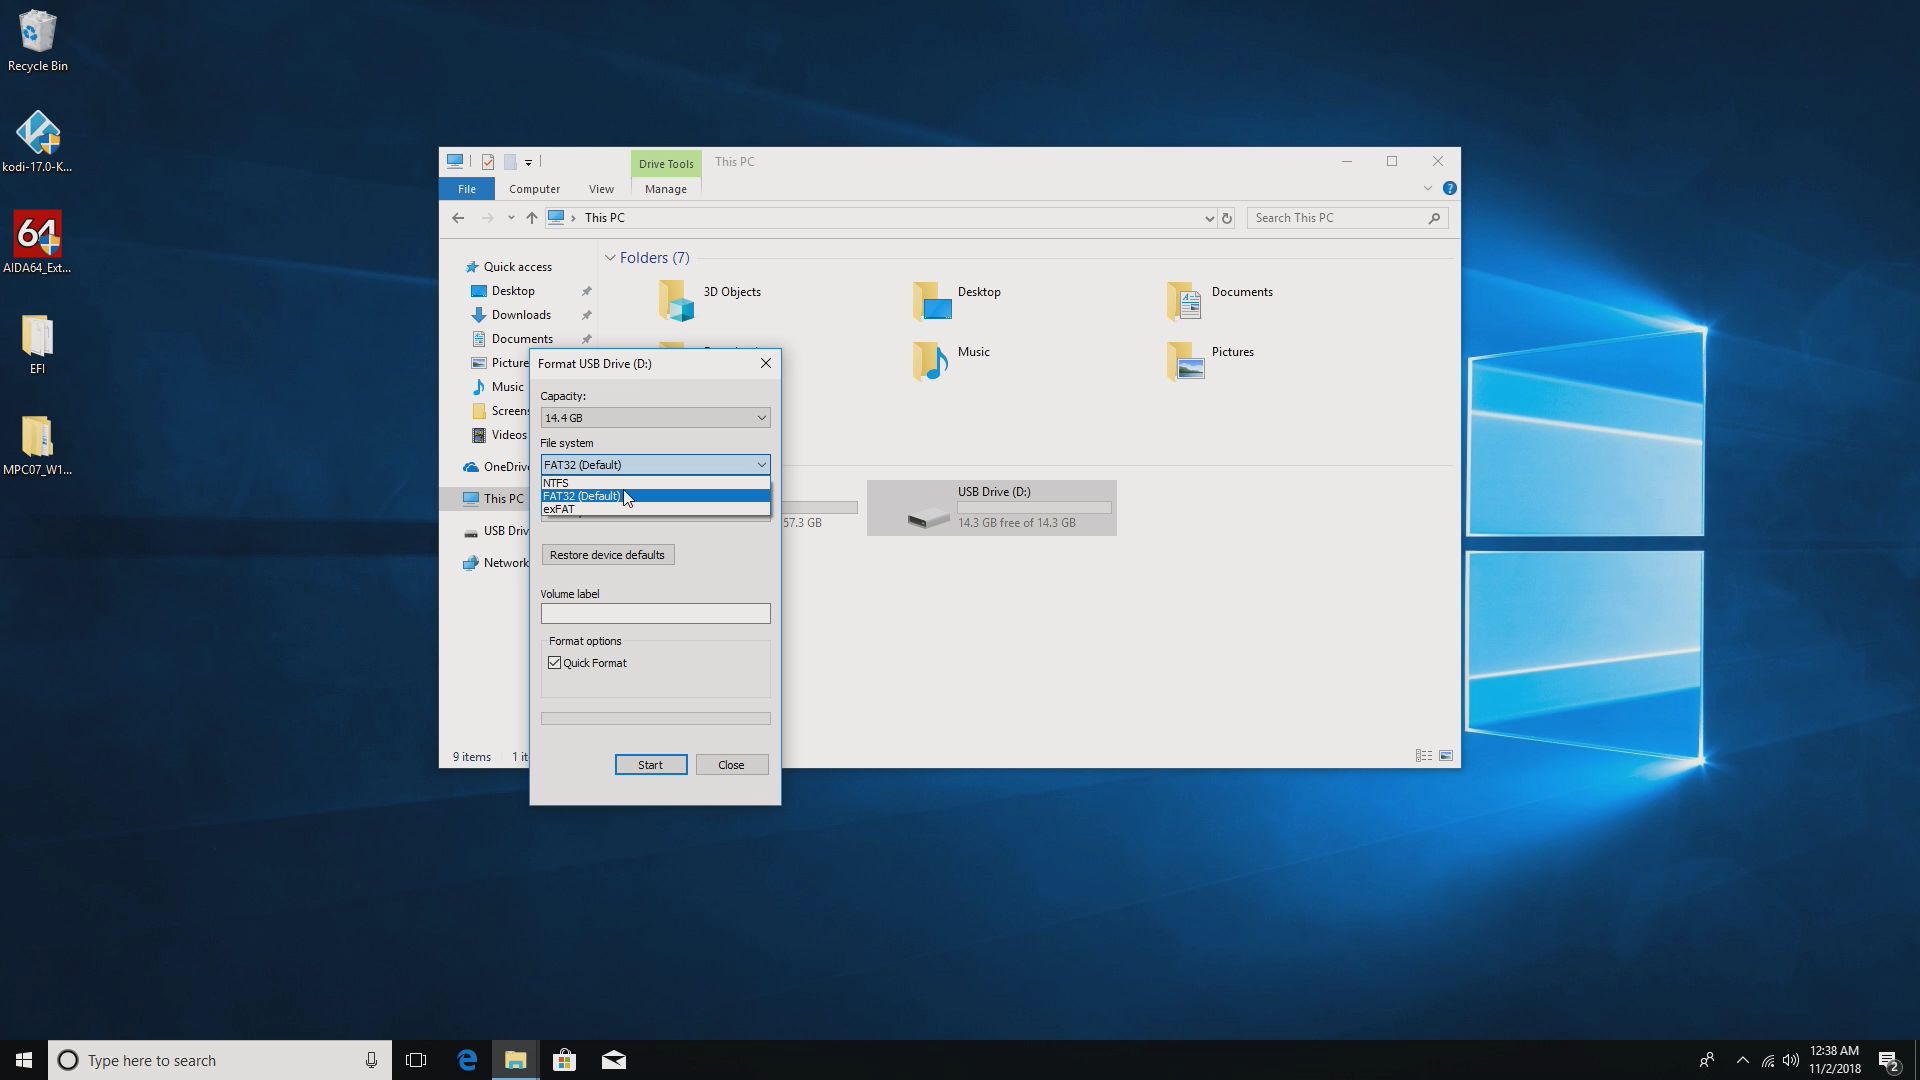Open Microsoft Store from taskbar
This screenshot has height=1080, width=1920.
(x=565, y=1060)
